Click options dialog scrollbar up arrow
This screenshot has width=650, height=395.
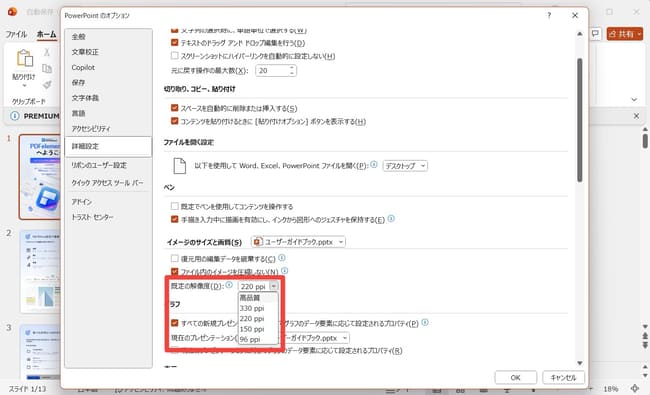(x=580, y=34)
